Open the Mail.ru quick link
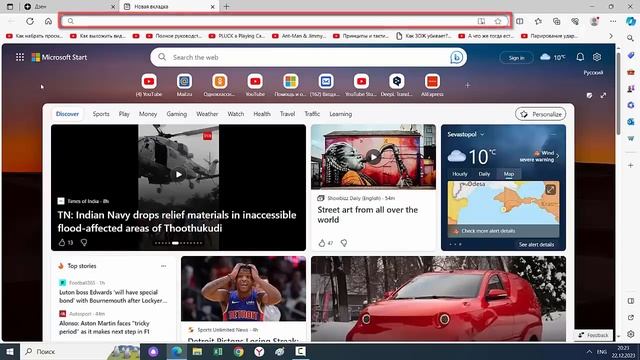This screenshot has width=640, height=360. [x=184, y=85]
